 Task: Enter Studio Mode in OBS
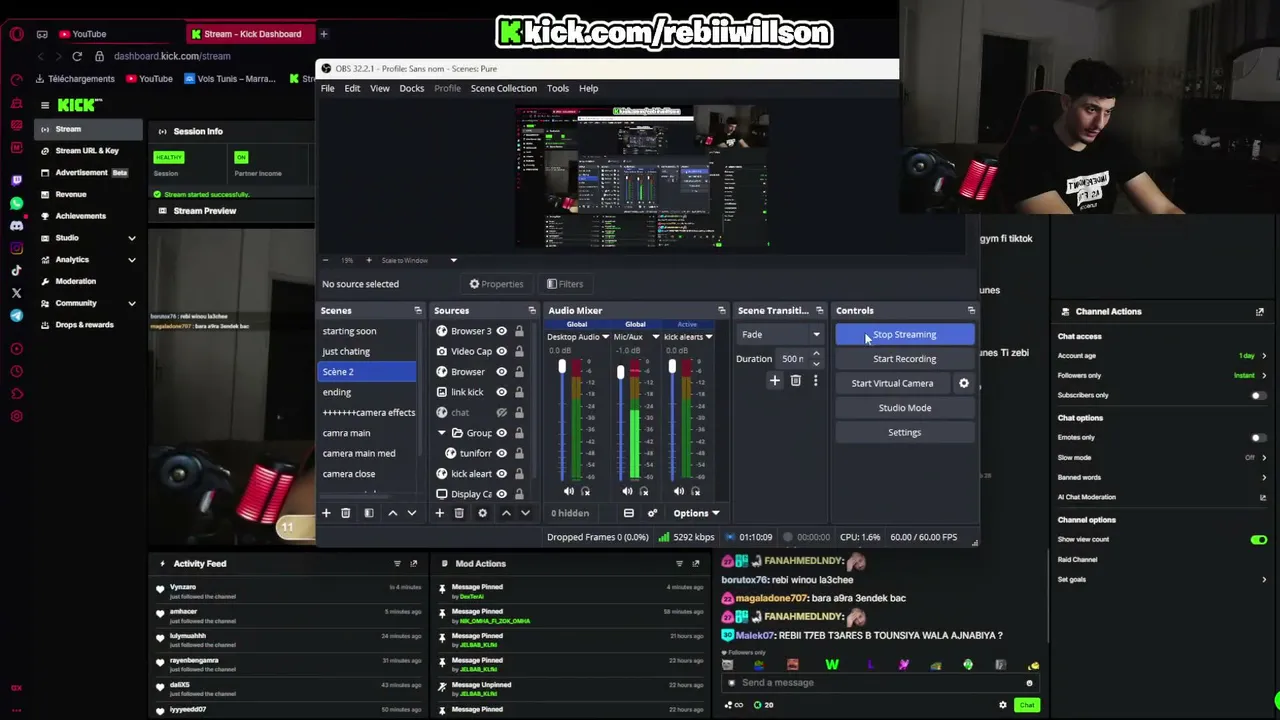[904, 408]
